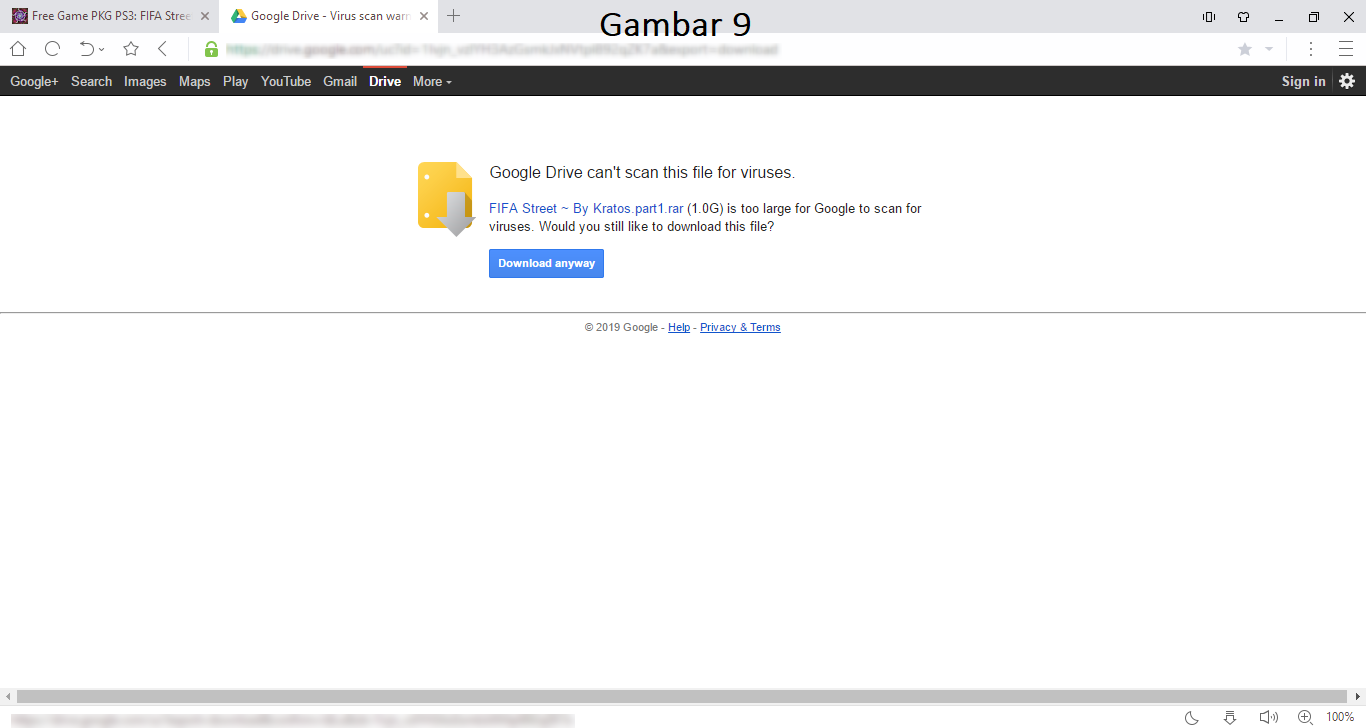This screenshot has width=1366, height=728.
Task: Click the blurred address bar URL
Action: pyautogui.click(x=502, y=49)
